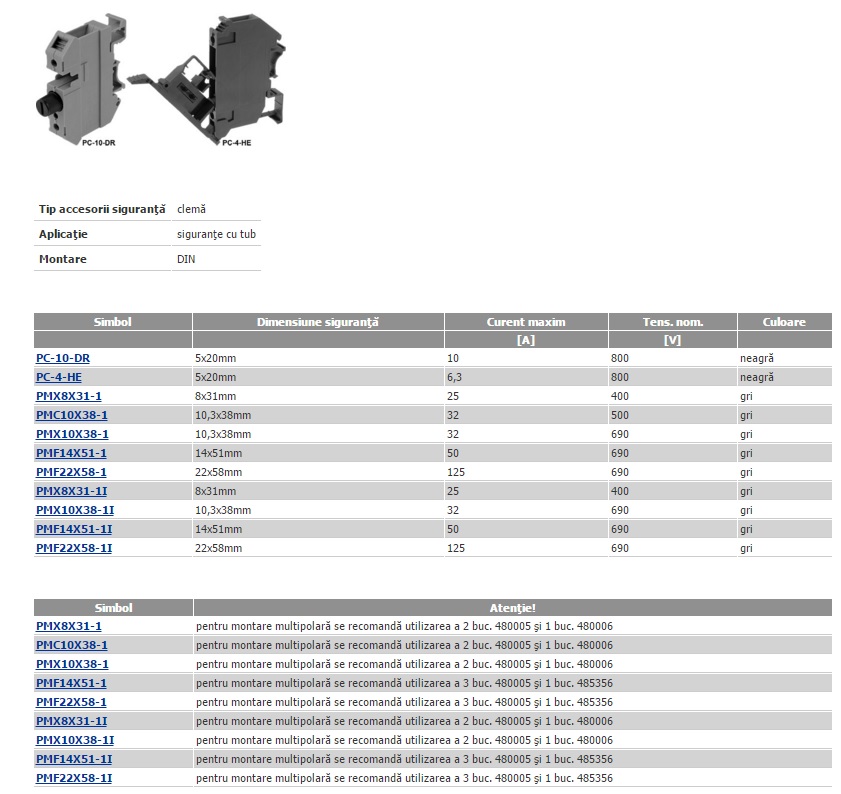This screenshot has width=841, height=794.
Task: Open PMX10X38-1I link in the specifications table
Action: pyautogui.click(x=75, y=510)
